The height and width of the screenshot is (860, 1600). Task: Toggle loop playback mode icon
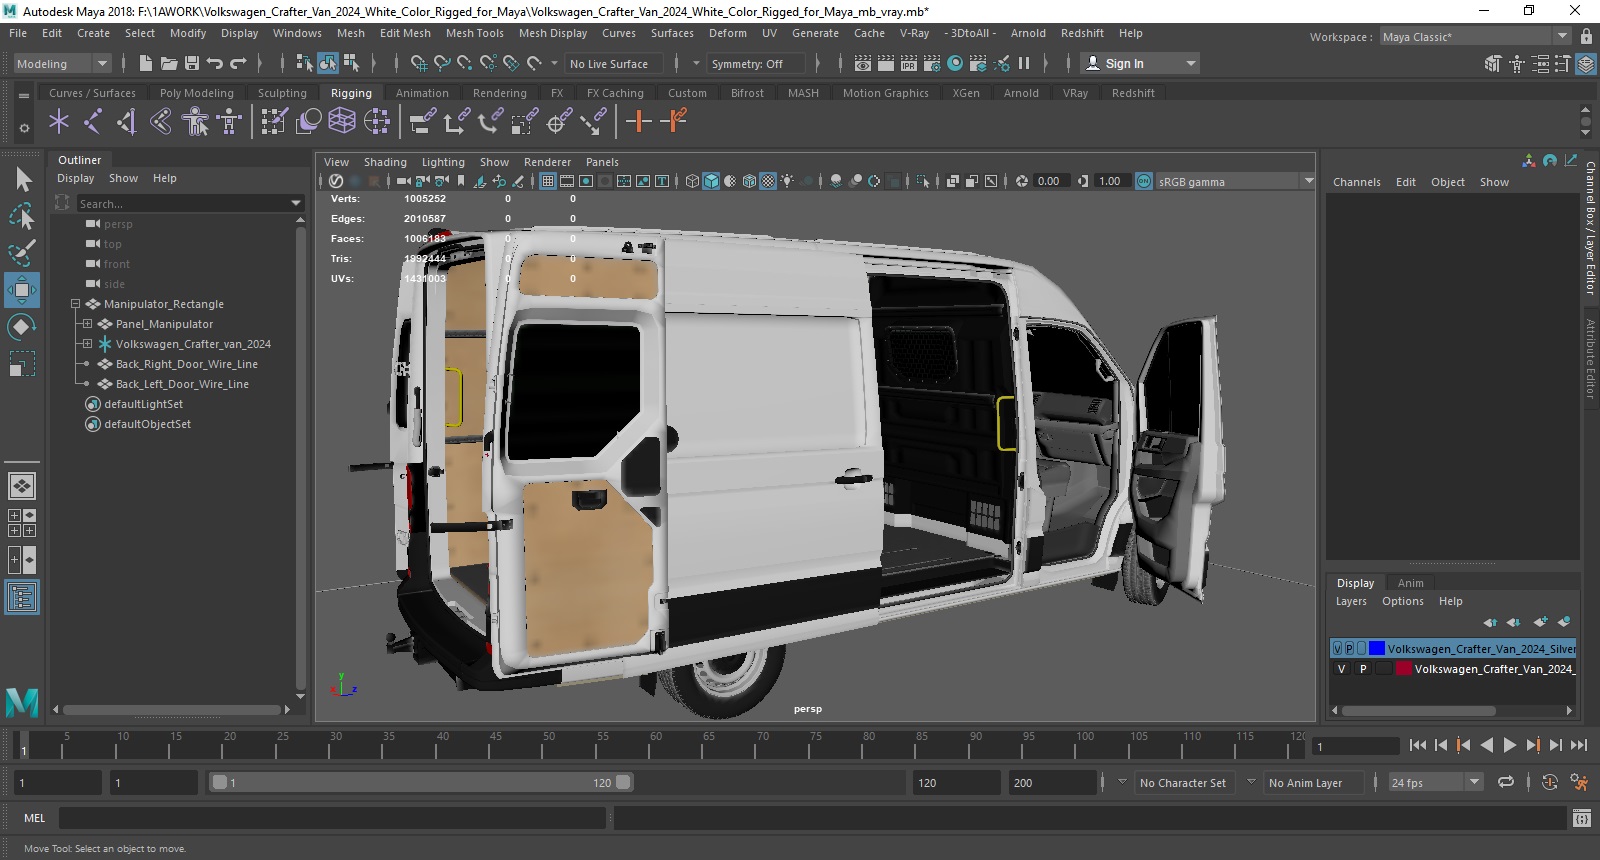coord(1506,782)
